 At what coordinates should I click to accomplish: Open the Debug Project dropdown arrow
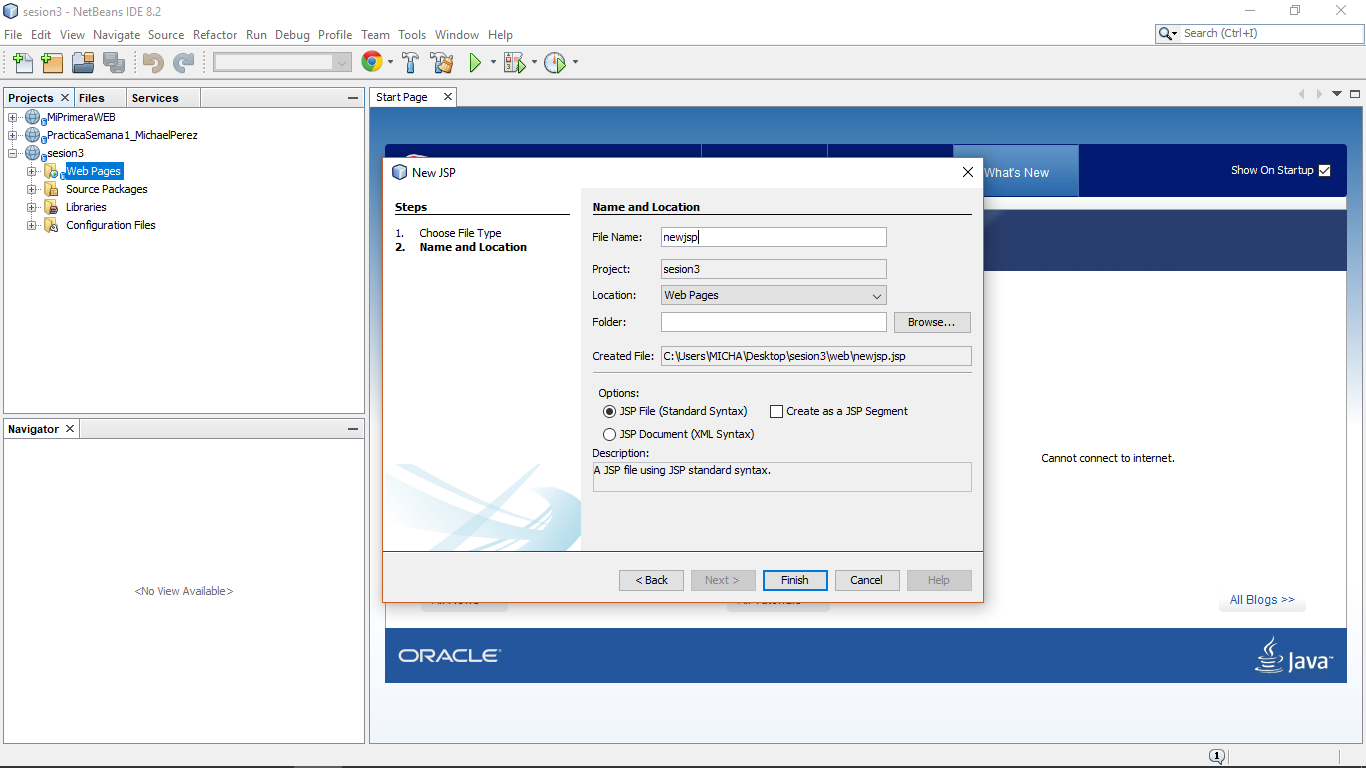(x=534, y=63)
